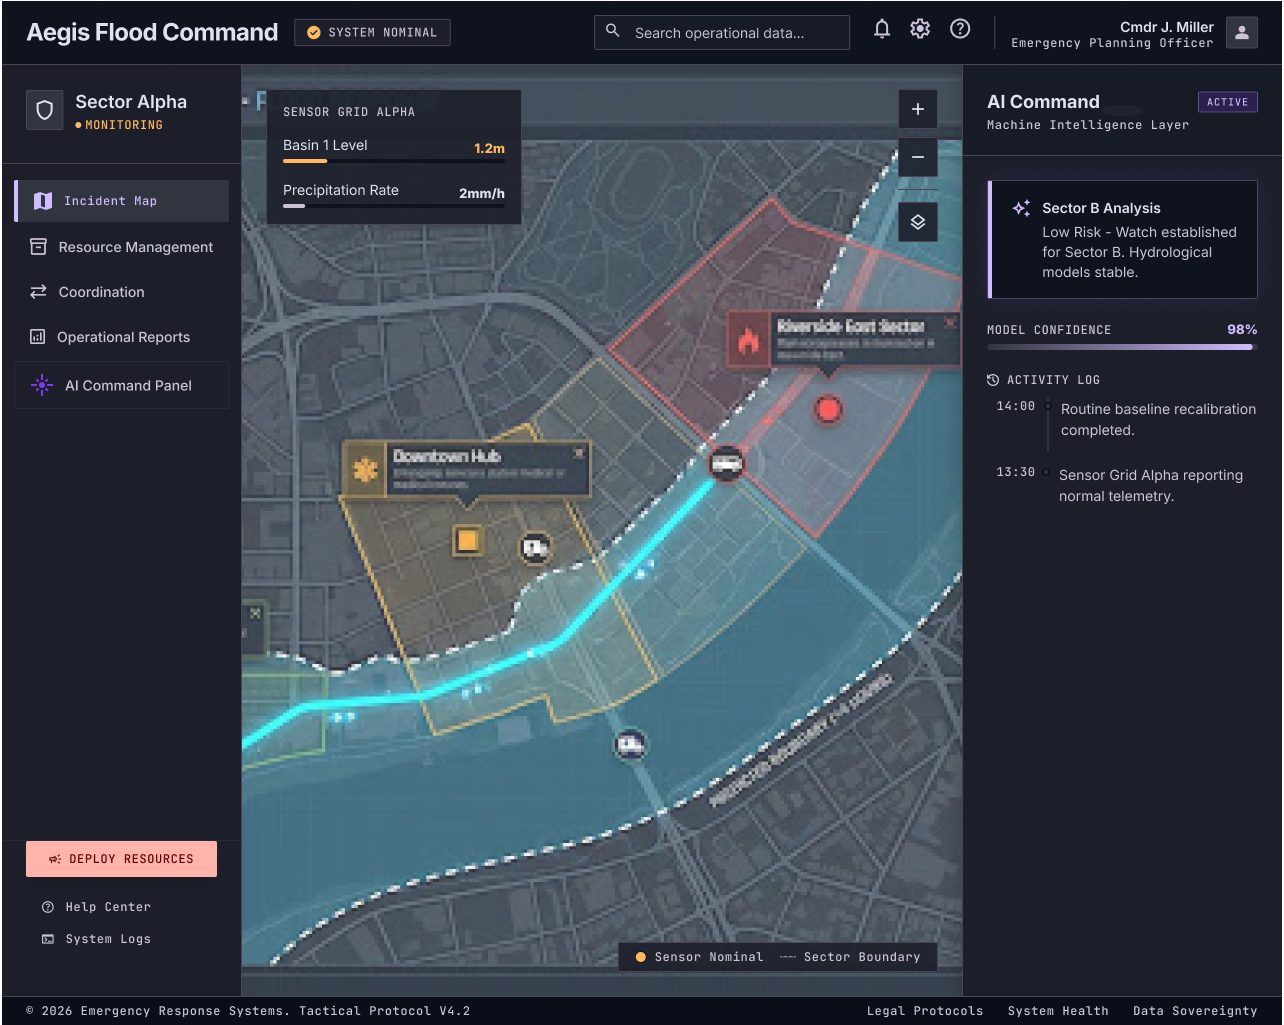Image resolution: width=1284 pixels, height=1025 pixels.
Task: Select the orange square marker in Downtown Hub
Action: click(467, 540)
